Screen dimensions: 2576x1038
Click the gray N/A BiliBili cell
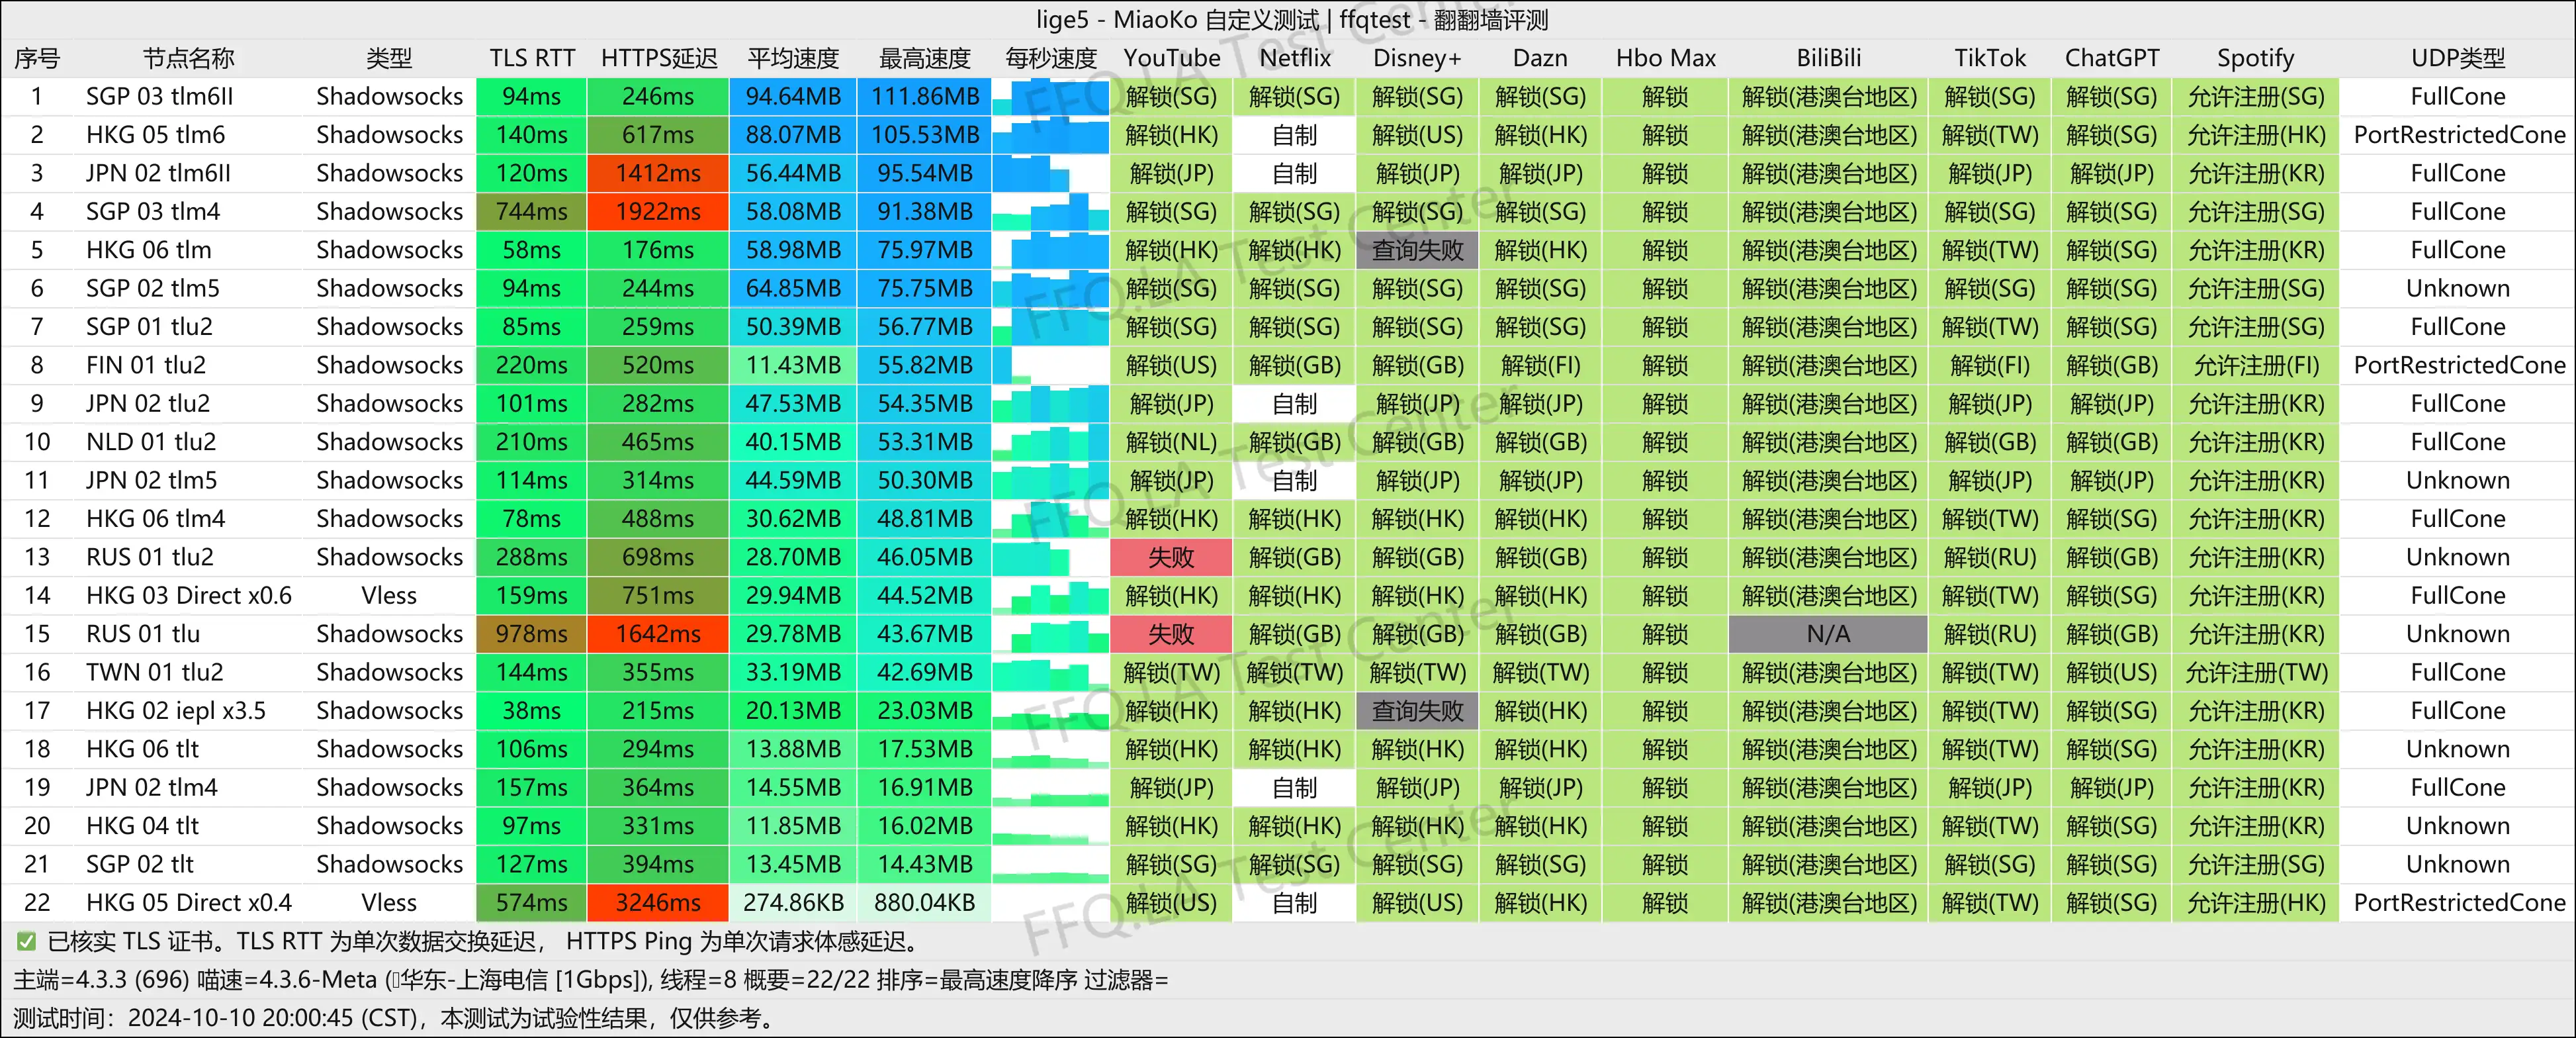(x=1827, y=634)
